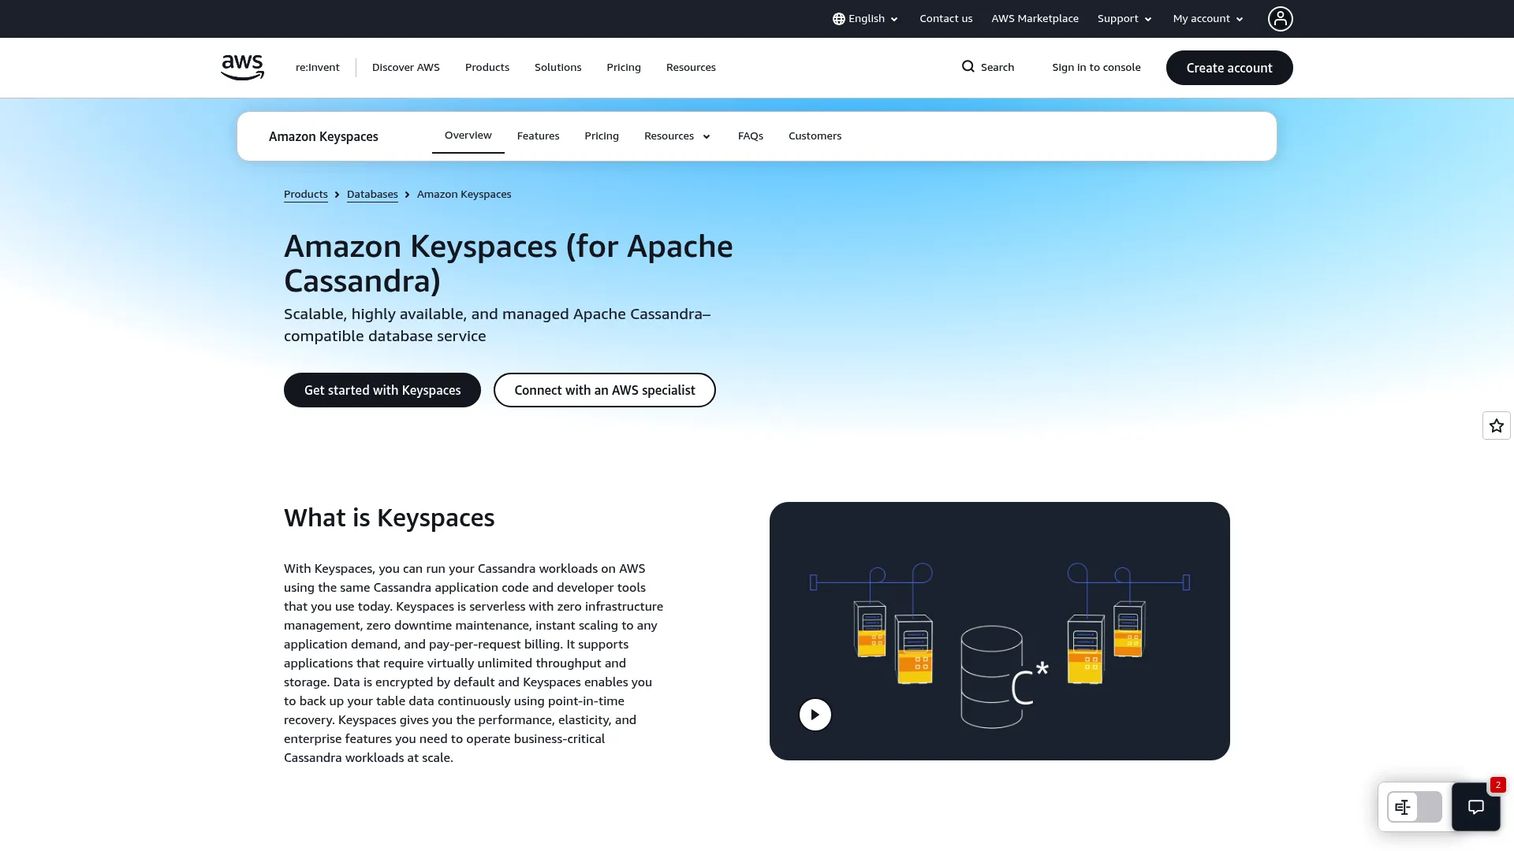Screen dimensions: 1514x851
Task: Open the Products menu in the header
Action: coord(487,68)
